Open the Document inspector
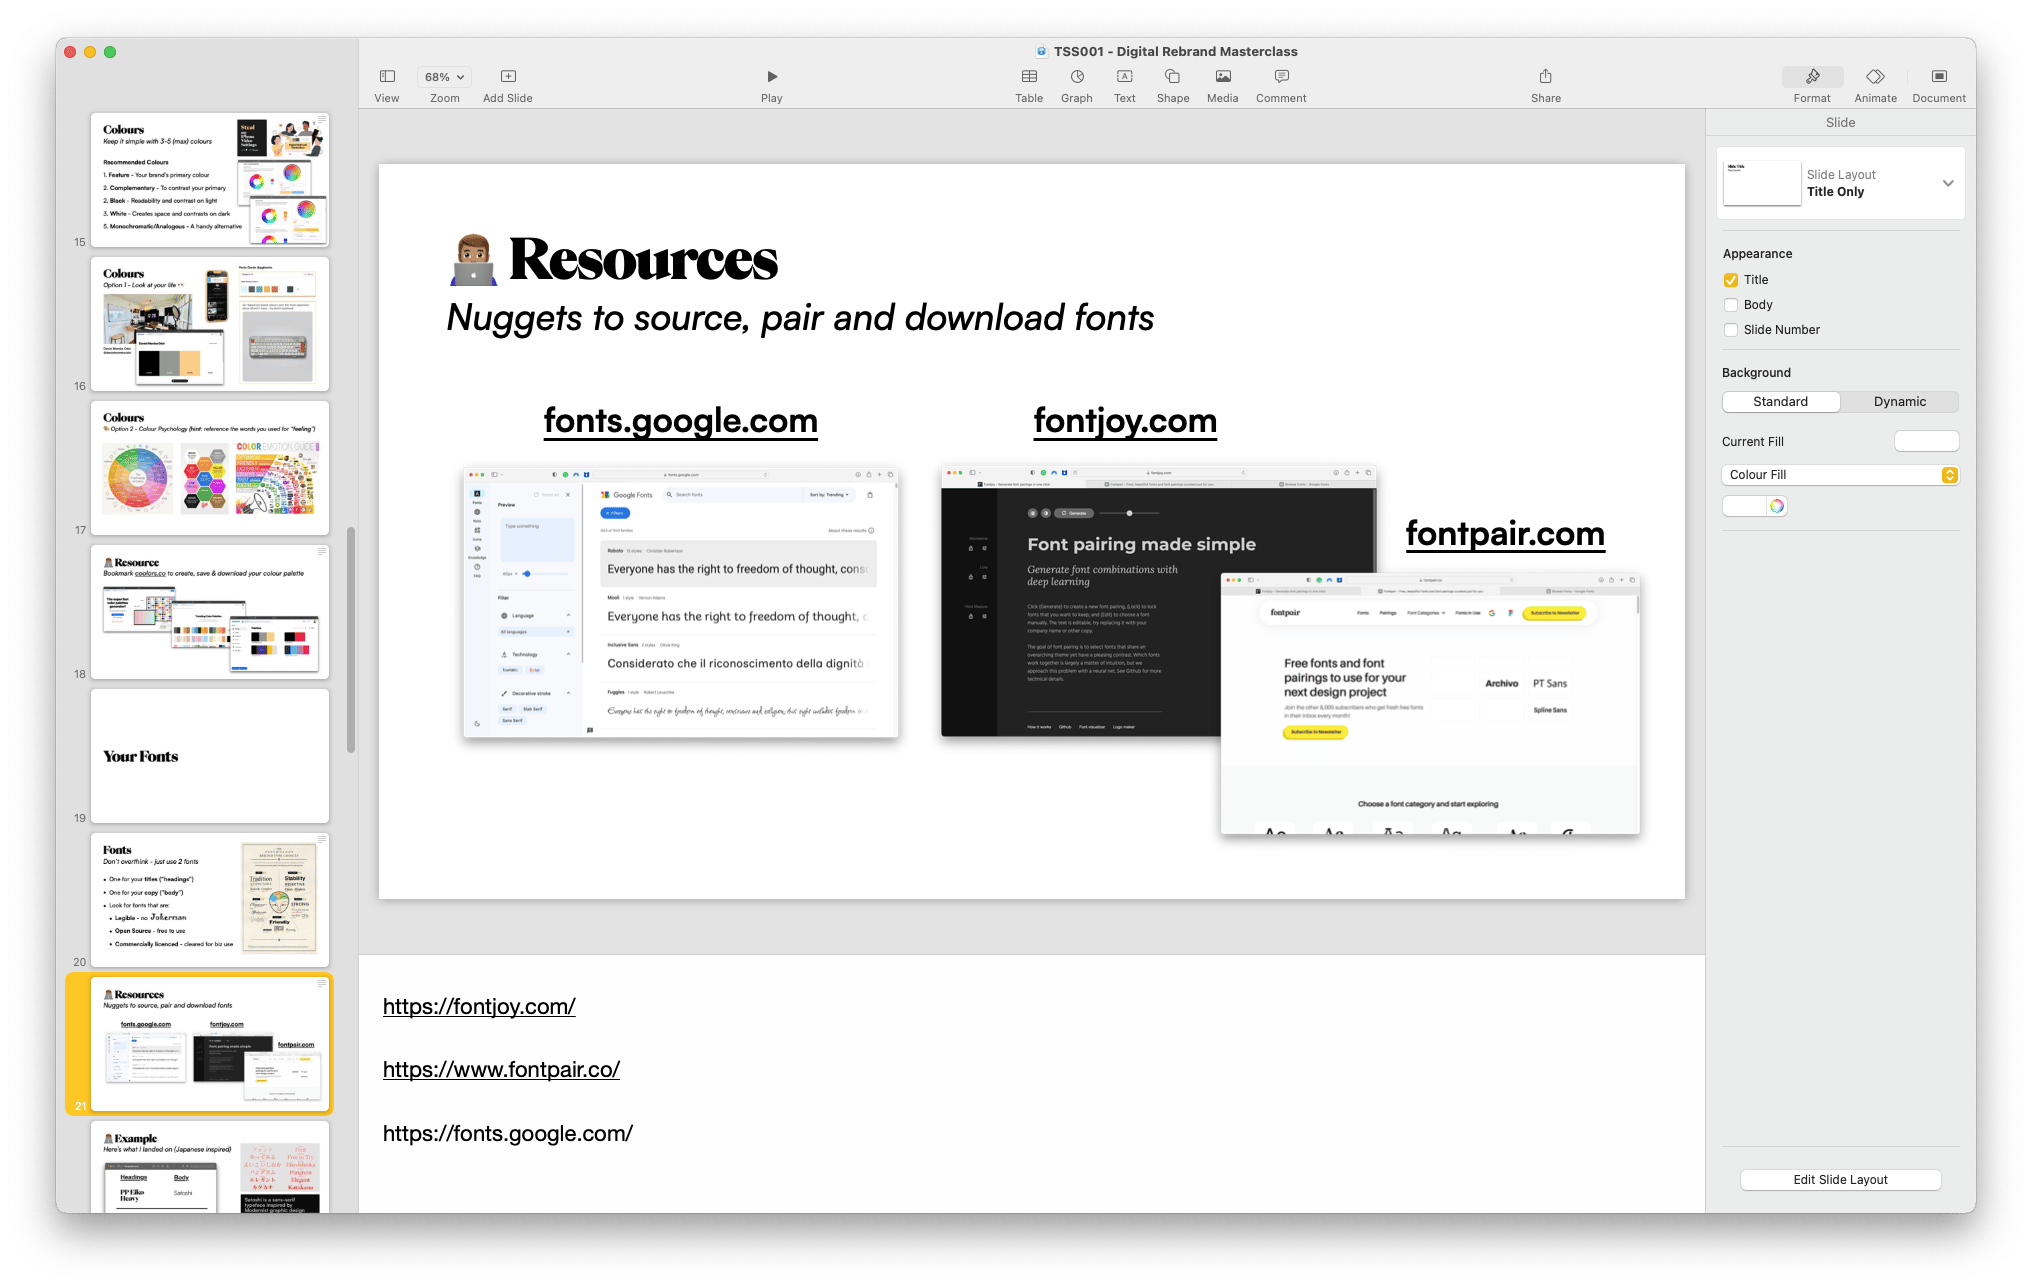This screenshot has width=2032, height=1287. (x=1939, y=77)
